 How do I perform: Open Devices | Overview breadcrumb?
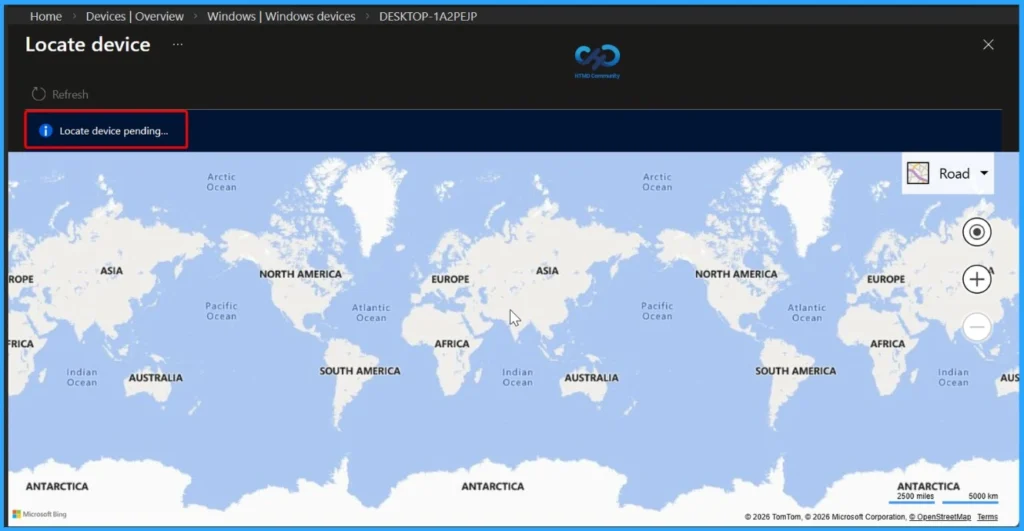click(135, 16)
